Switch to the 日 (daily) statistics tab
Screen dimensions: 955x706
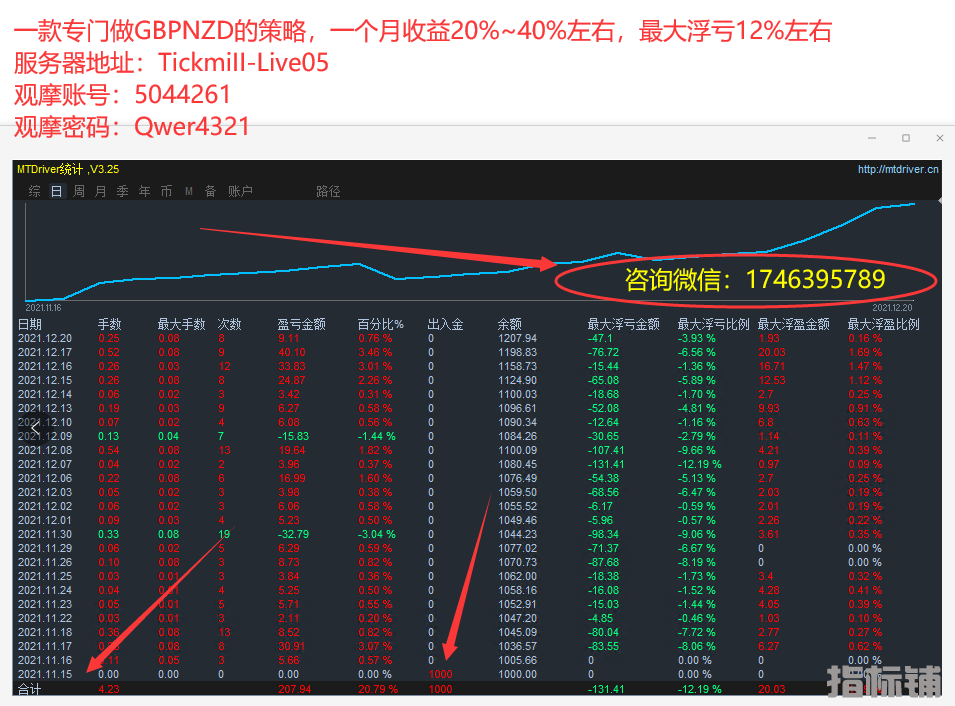[x=57, y=191]
